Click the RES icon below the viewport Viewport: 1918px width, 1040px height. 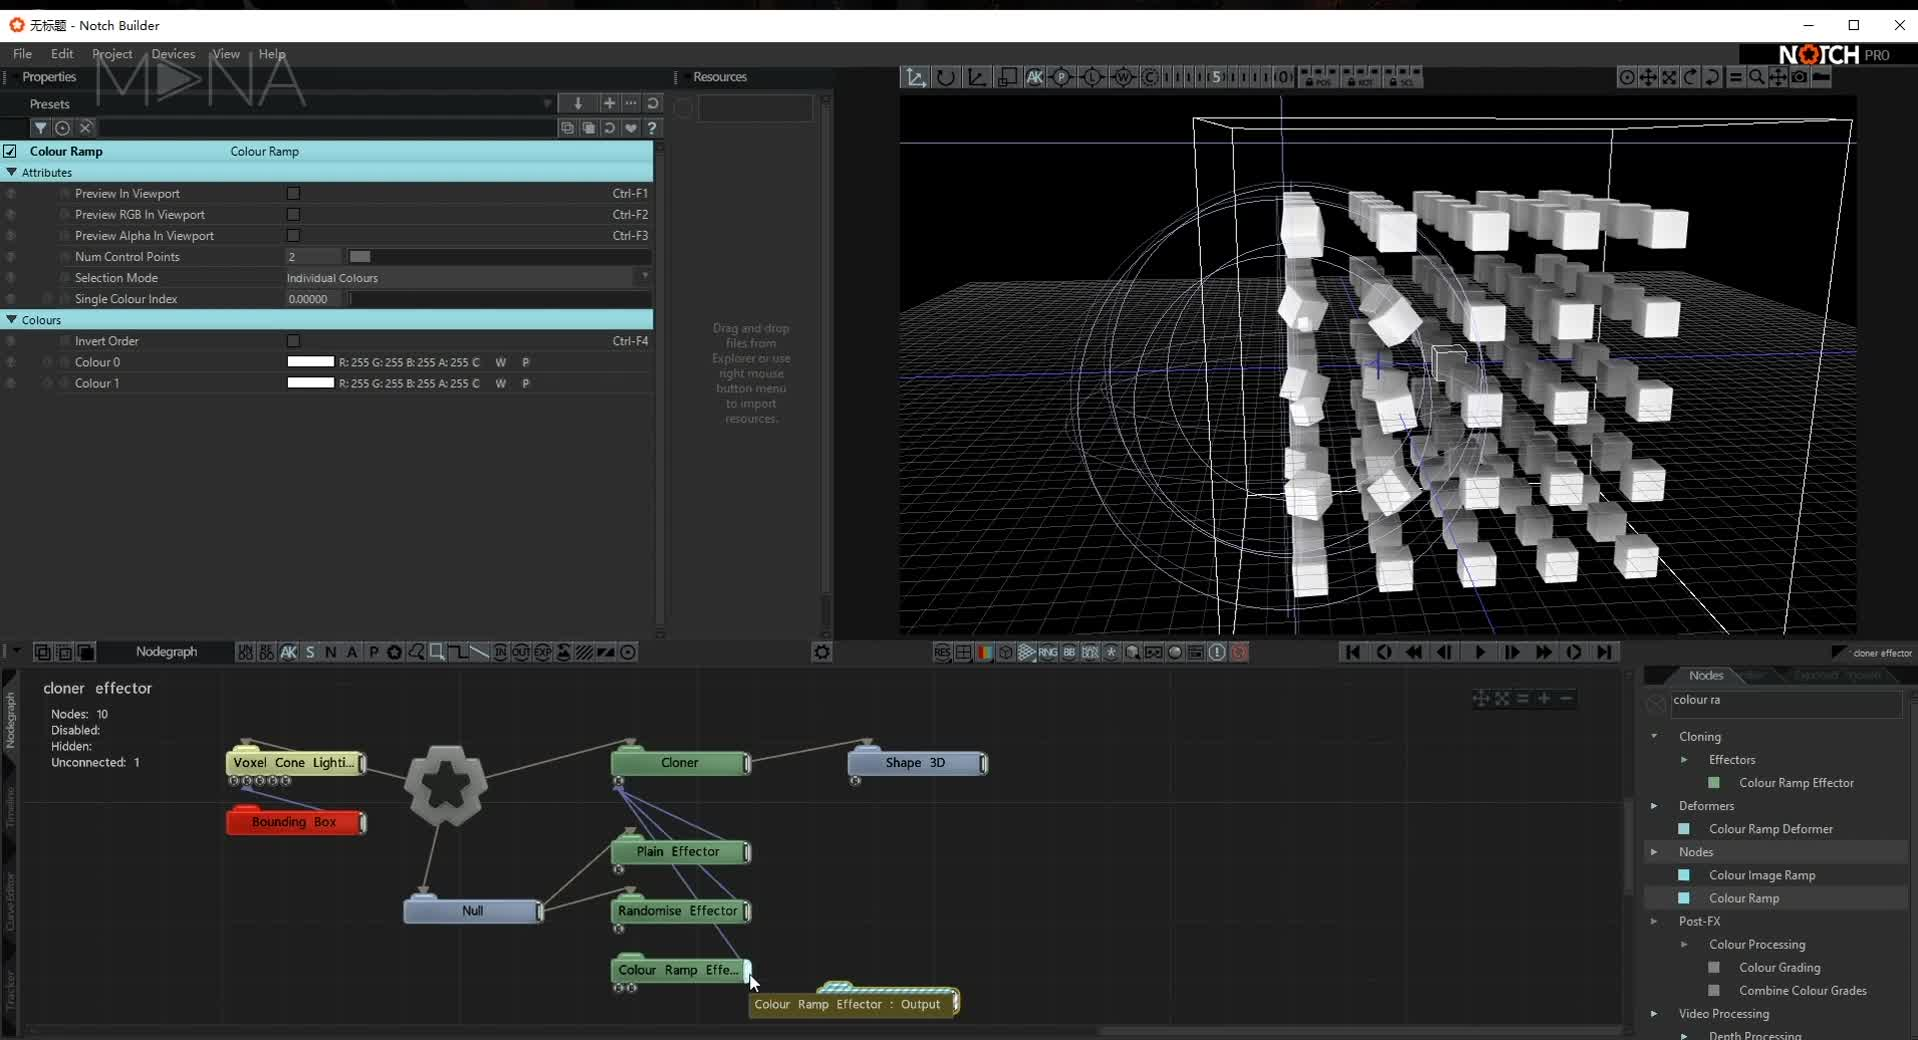(x=942, y=652)
